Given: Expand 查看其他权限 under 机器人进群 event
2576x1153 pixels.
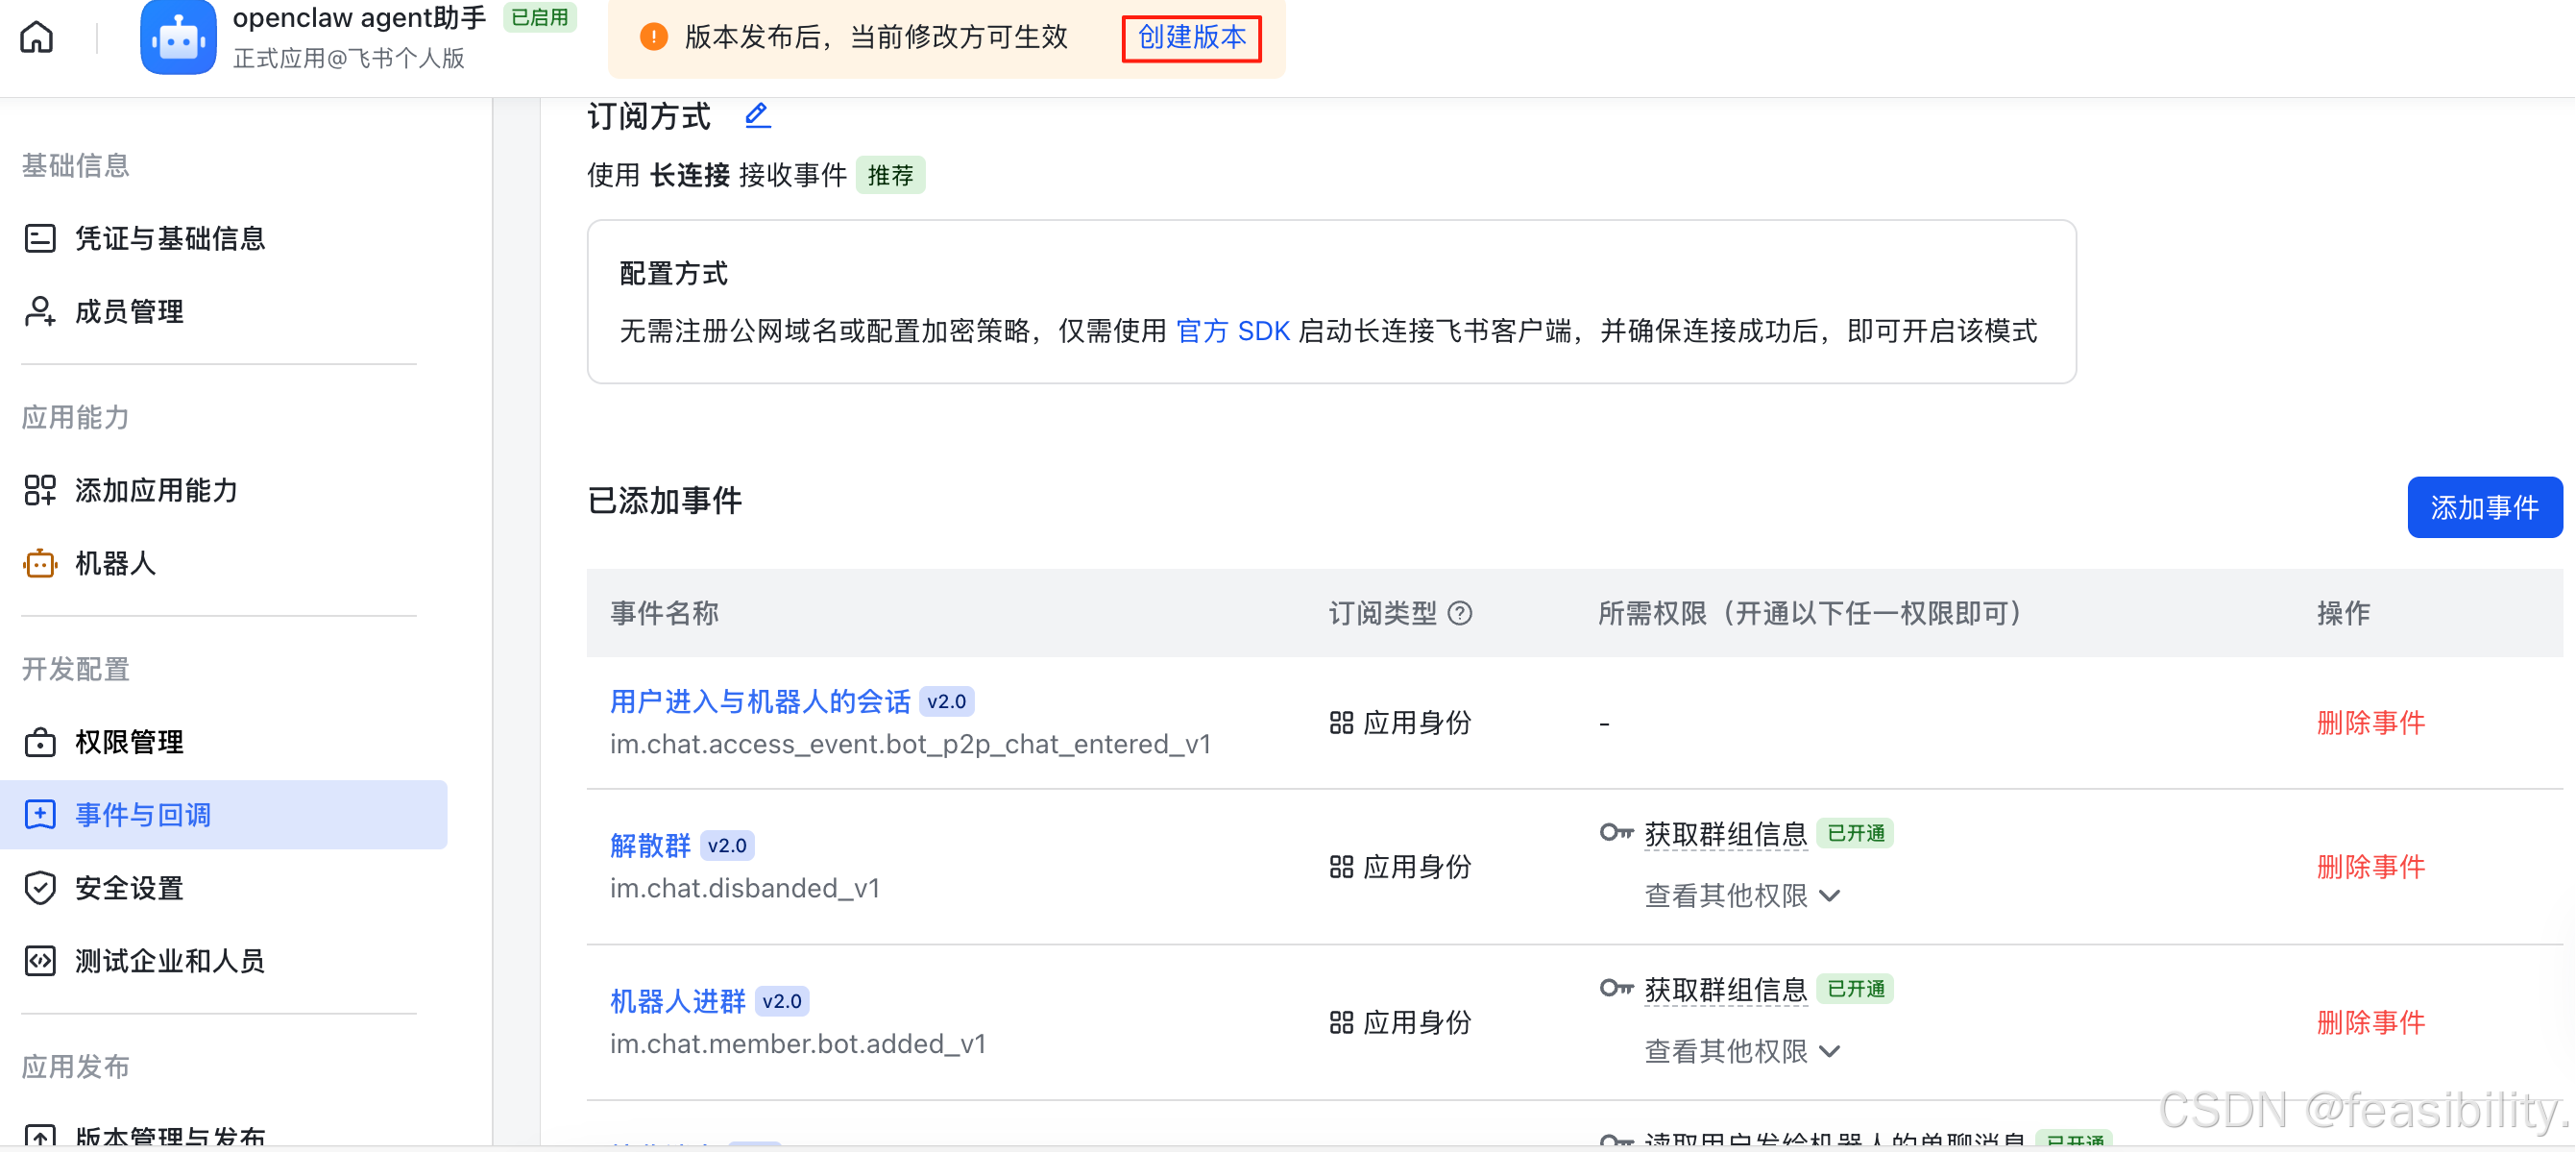Looking at the screenshot, I should (x=1741, y=1051).
